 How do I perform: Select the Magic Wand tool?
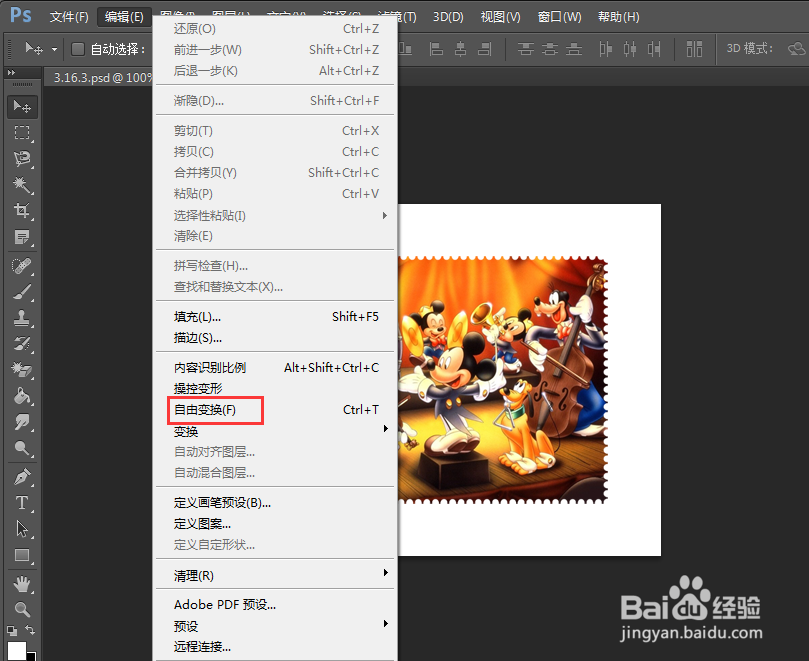click(22, 184)
